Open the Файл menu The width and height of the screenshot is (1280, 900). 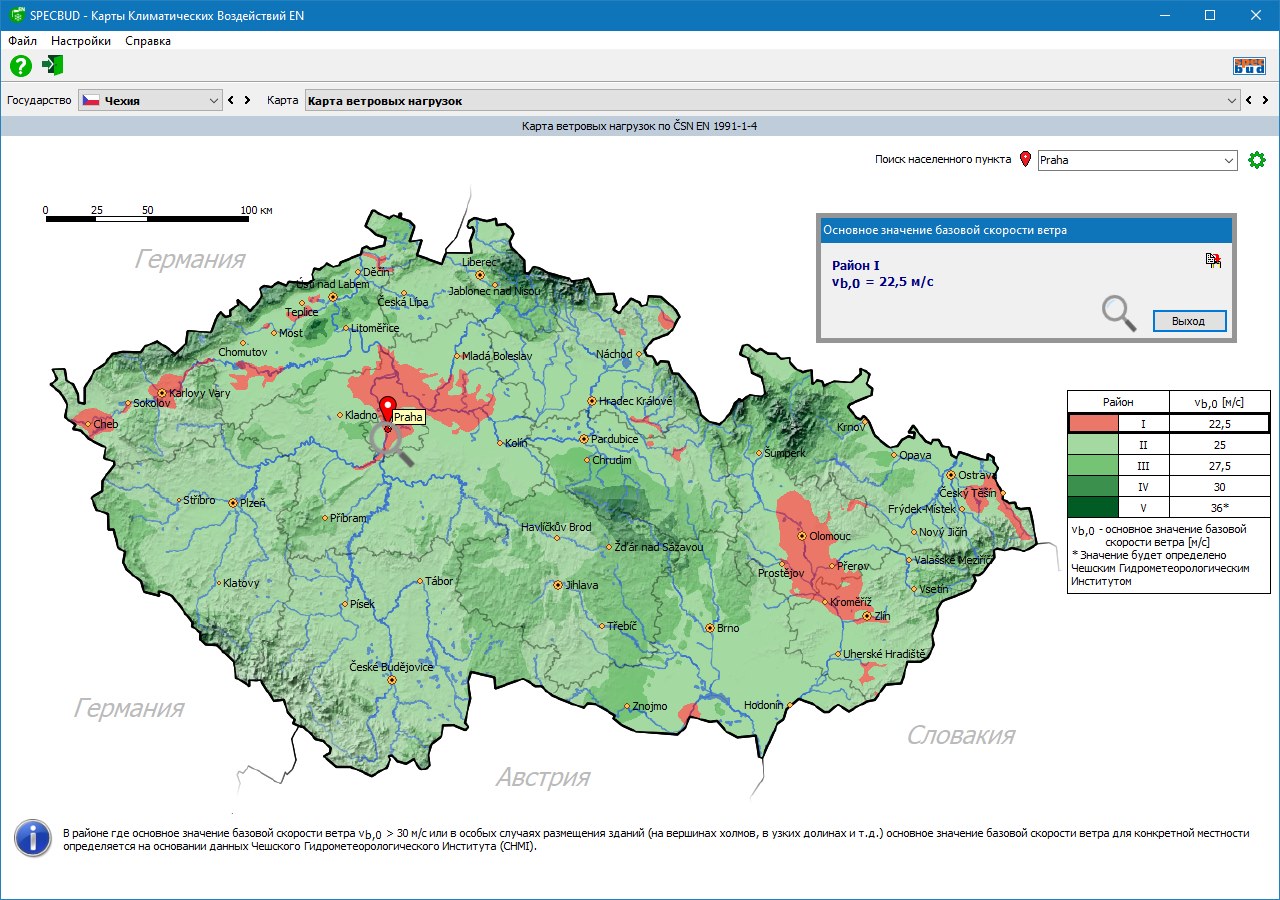(x=22, y=41)
